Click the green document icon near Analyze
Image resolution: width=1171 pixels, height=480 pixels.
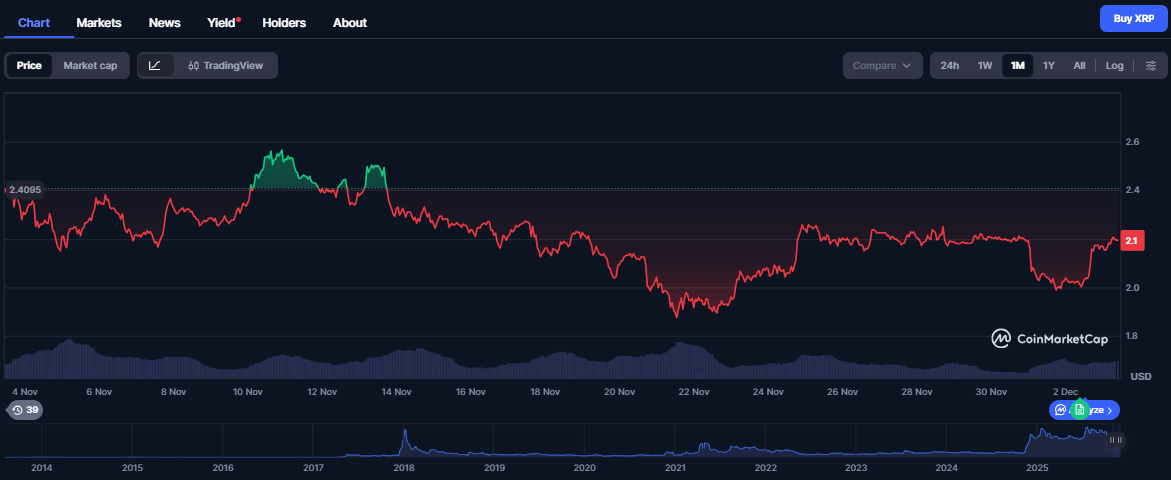click(x=1079, y=410)
